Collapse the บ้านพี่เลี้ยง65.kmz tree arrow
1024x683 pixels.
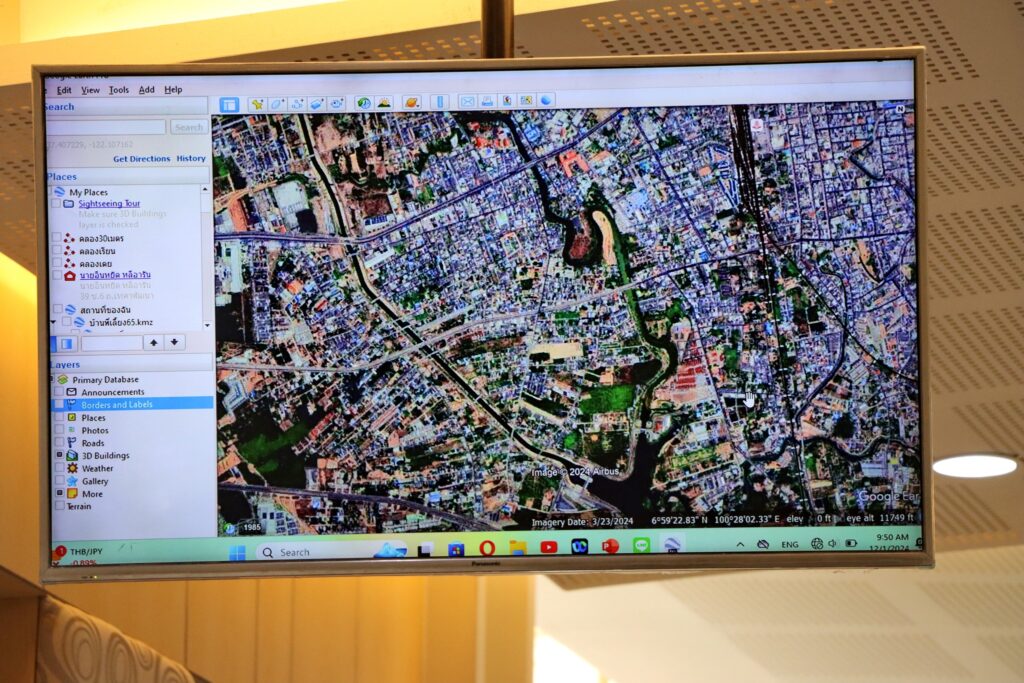(54, 323)
